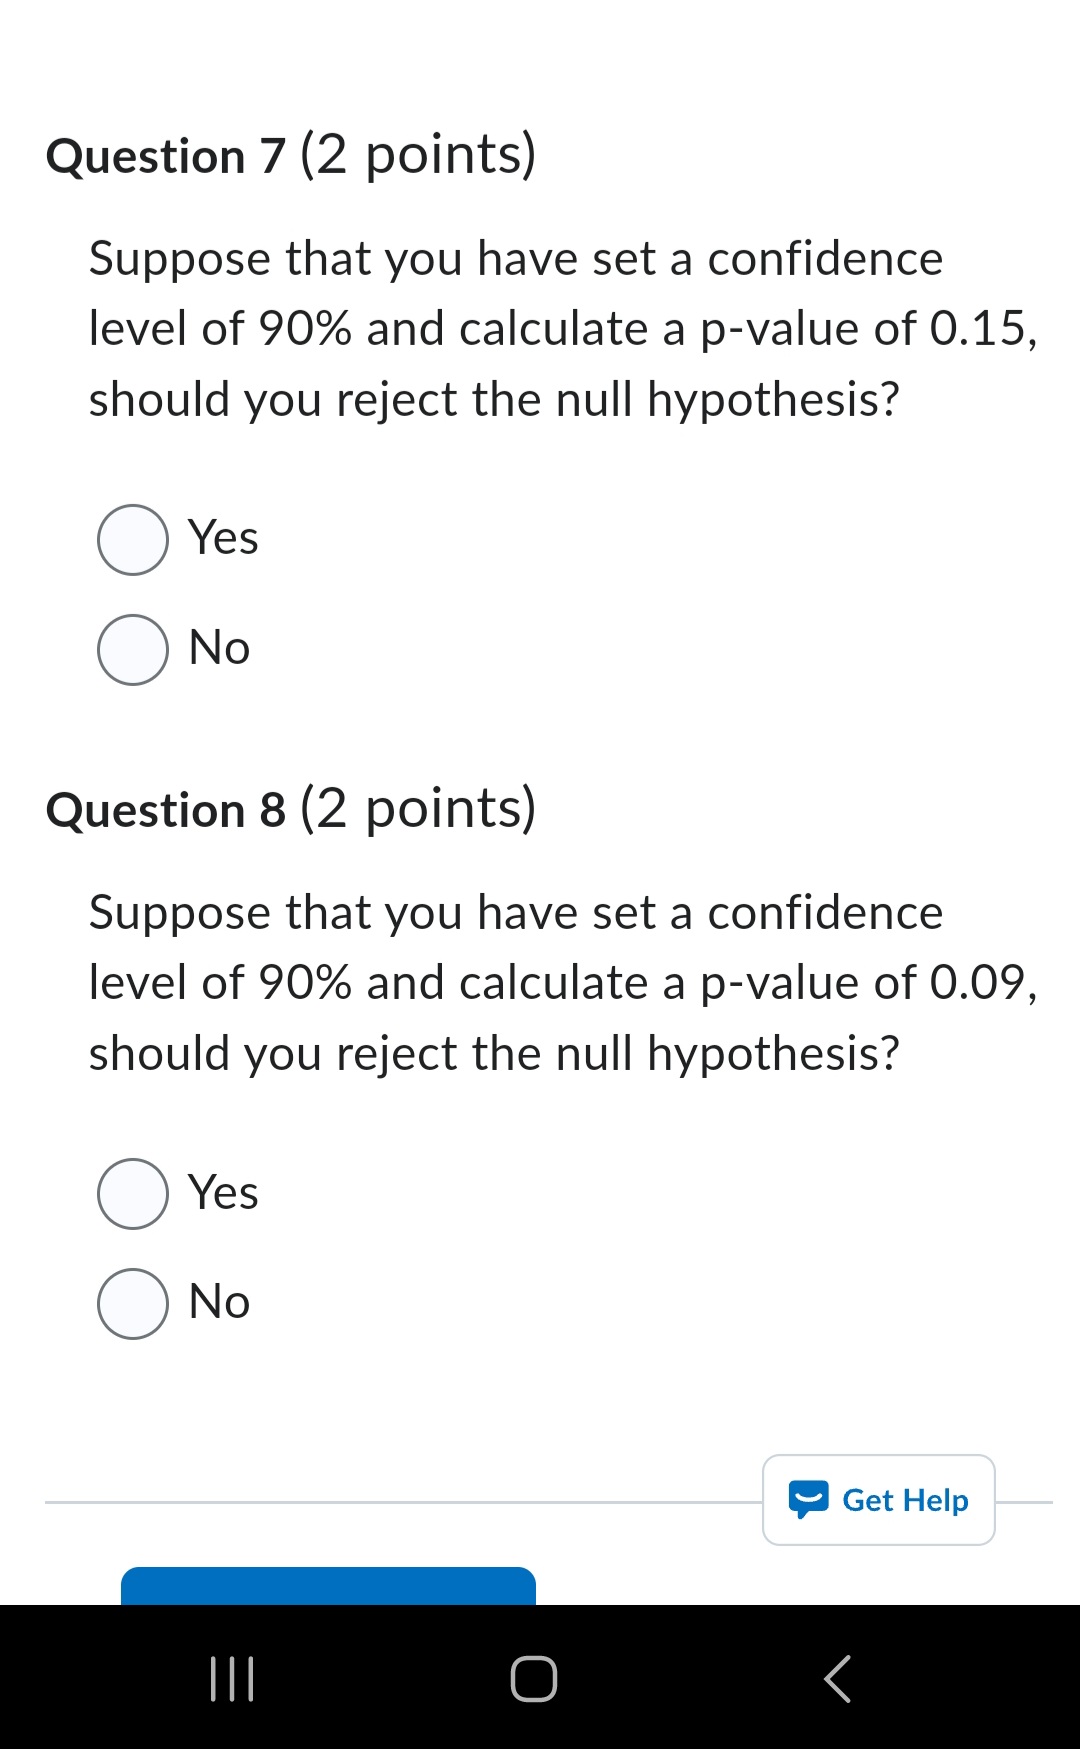Tap the back arrow in navigation bar
1080x1749 pixels.
pos(838,1680)
